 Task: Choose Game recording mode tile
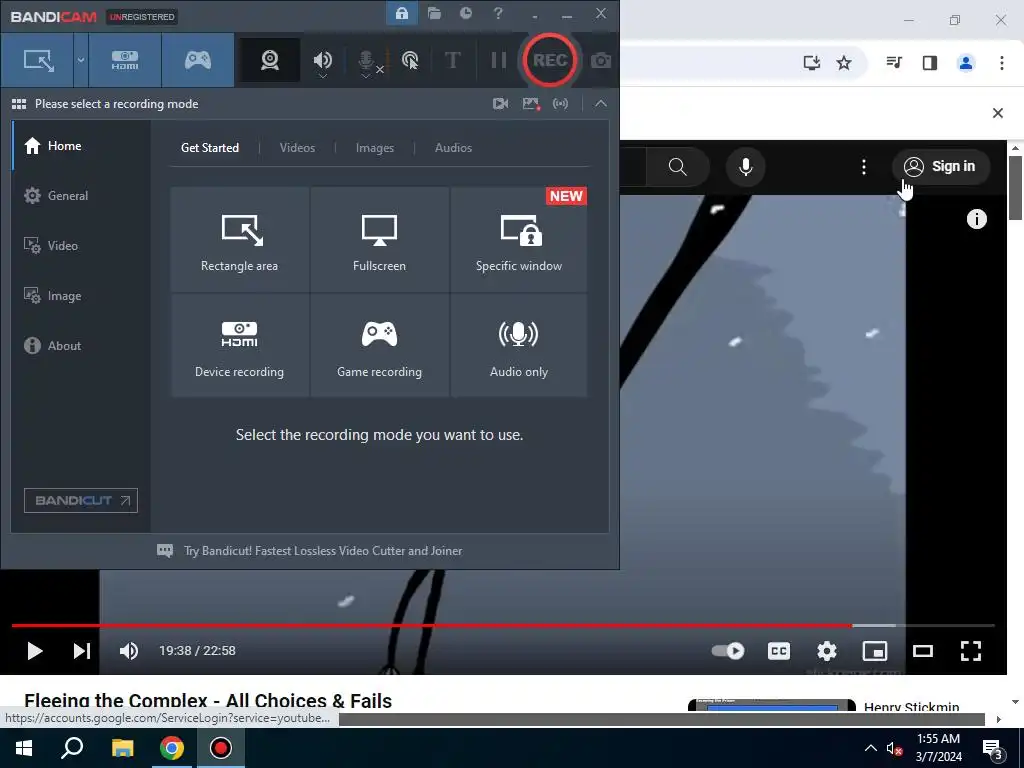coord(379,345)
